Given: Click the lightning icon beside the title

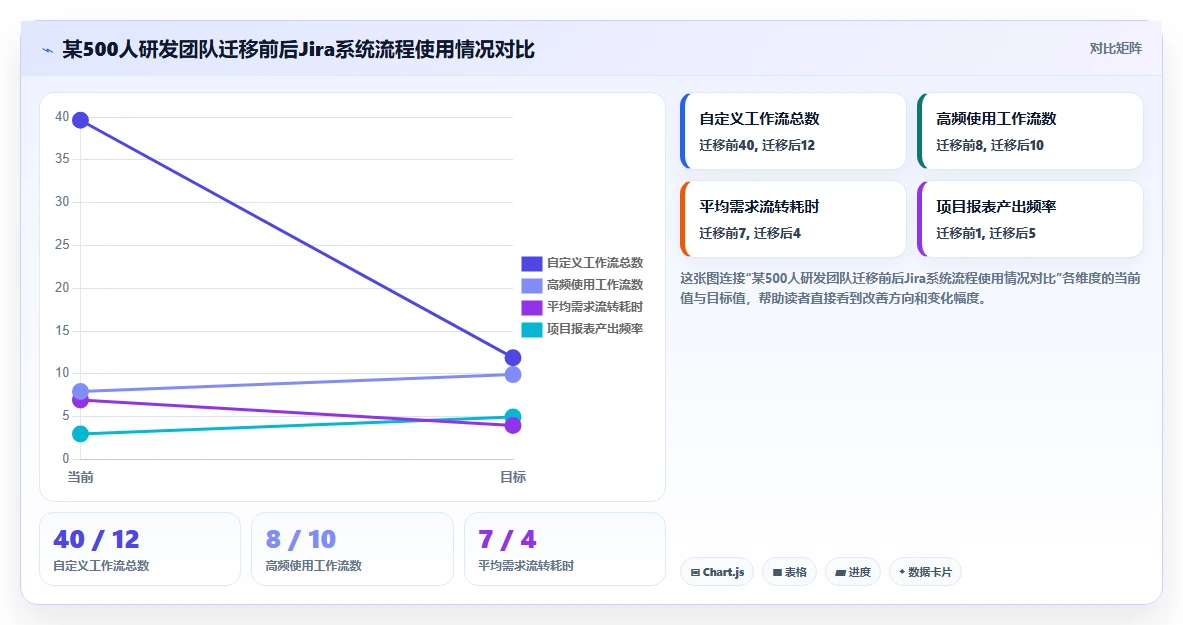Looking at the screenshot, I should pos(48,51).
